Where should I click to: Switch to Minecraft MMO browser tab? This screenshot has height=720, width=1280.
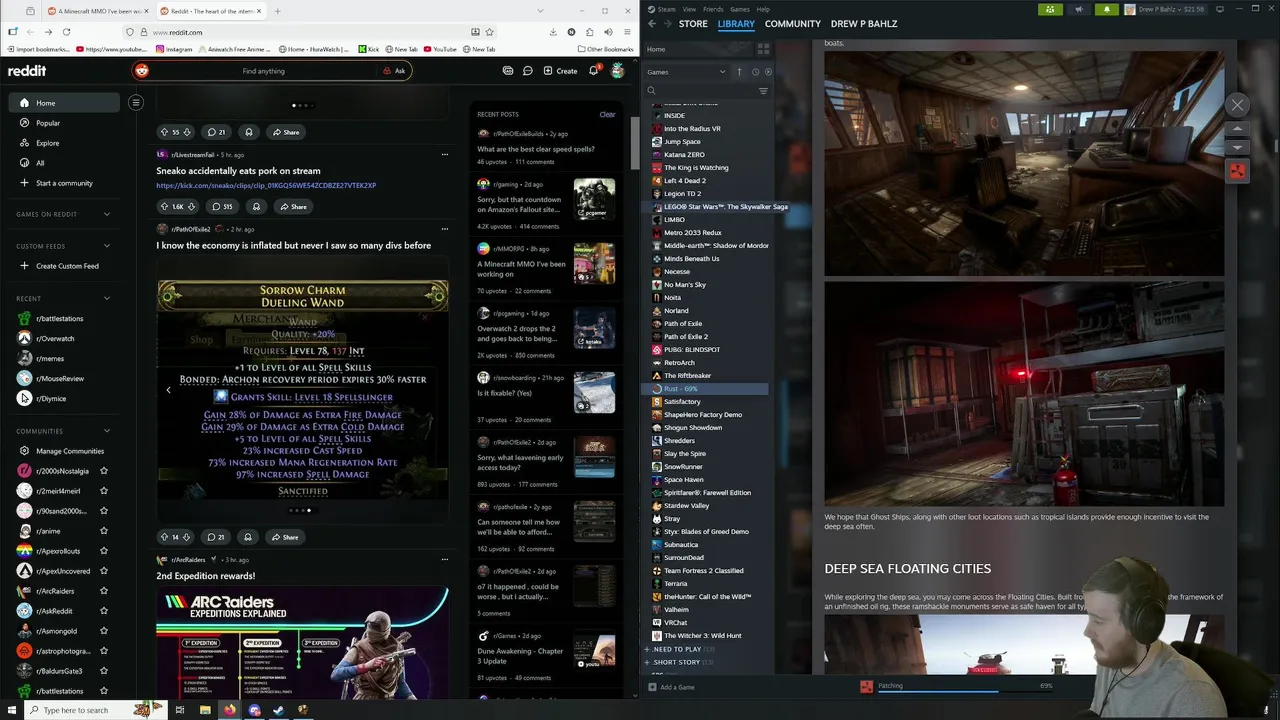tap(98, 11)
